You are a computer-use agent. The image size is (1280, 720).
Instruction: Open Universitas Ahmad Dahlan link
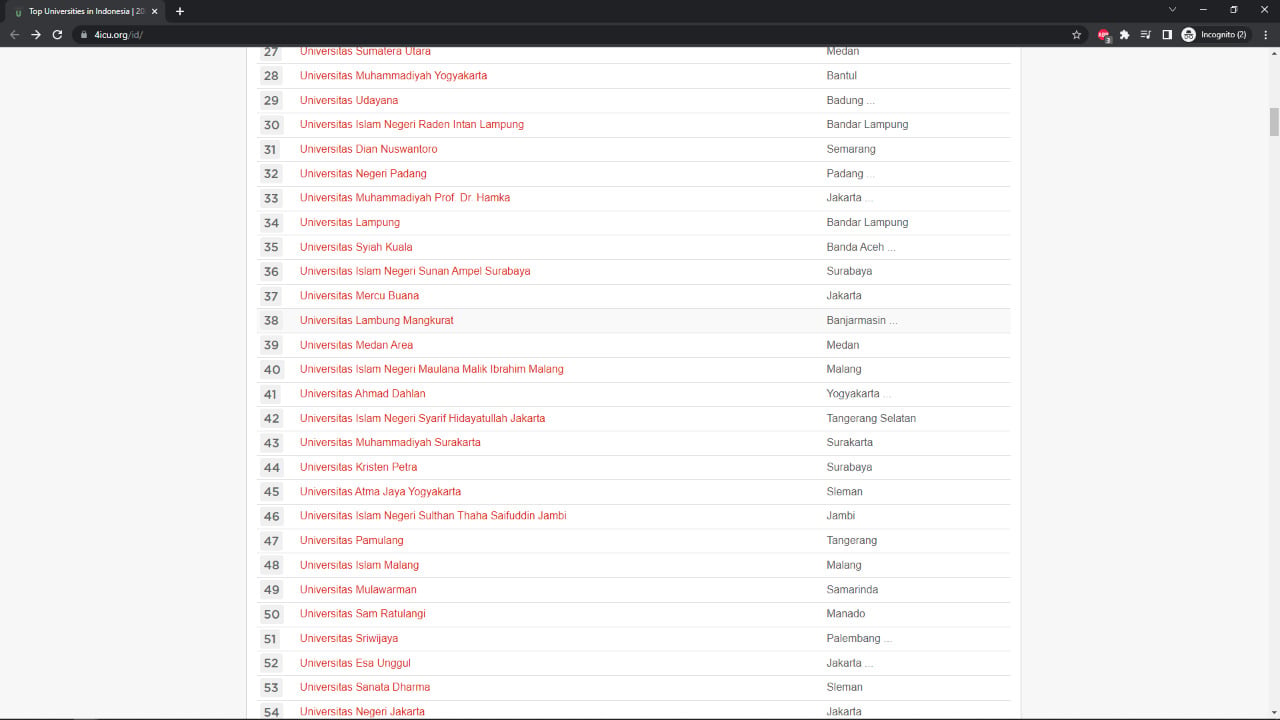(362, 394)
